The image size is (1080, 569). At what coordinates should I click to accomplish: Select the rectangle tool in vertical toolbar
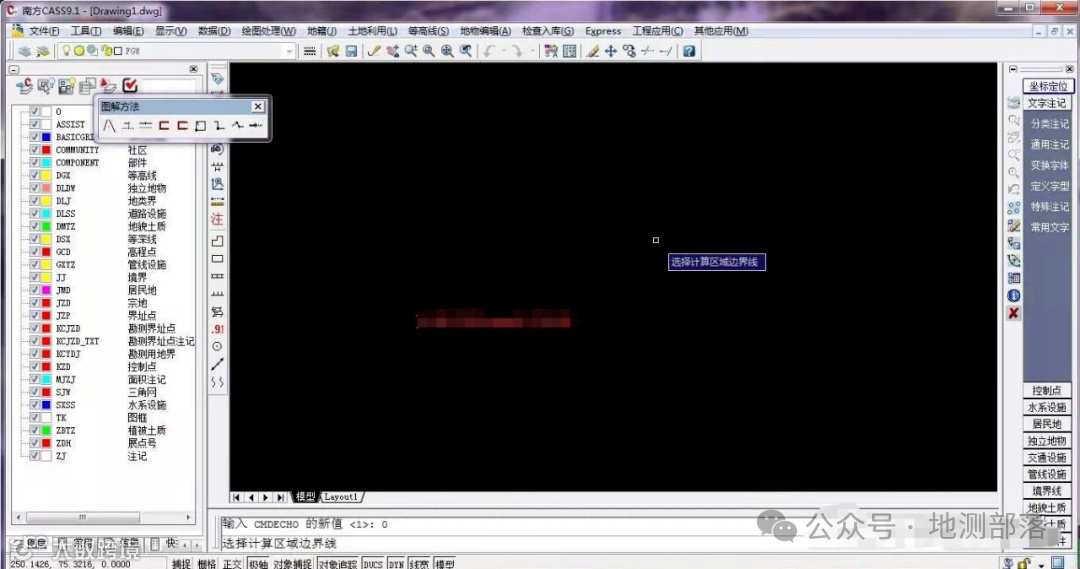217,259
